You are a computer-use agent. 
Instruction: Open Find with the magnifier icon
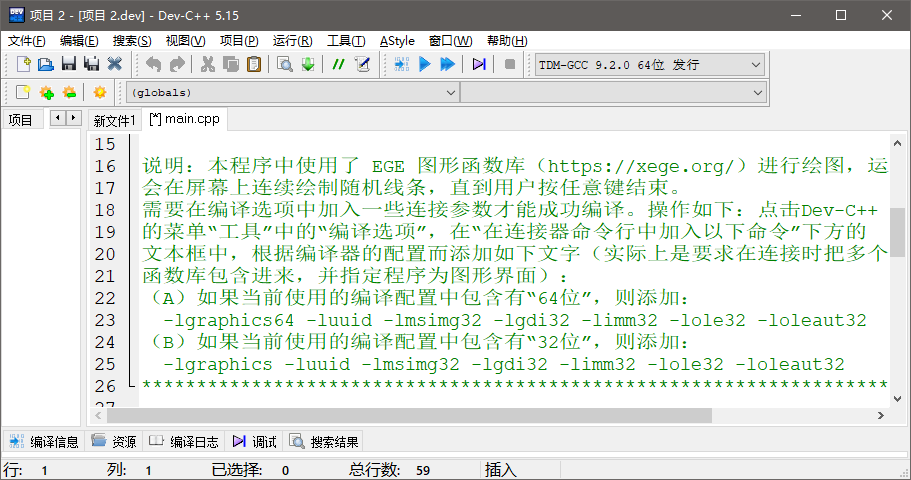(285, 64)
